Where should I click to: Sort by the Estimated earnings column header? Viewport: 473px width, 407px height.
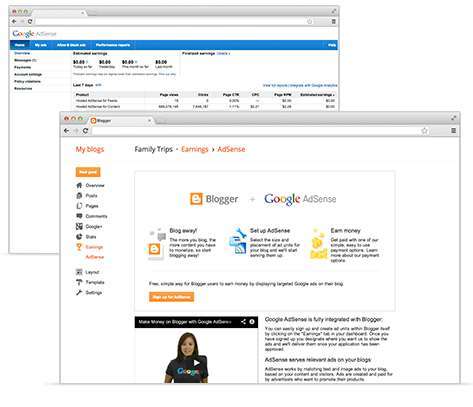pos(317,95)
